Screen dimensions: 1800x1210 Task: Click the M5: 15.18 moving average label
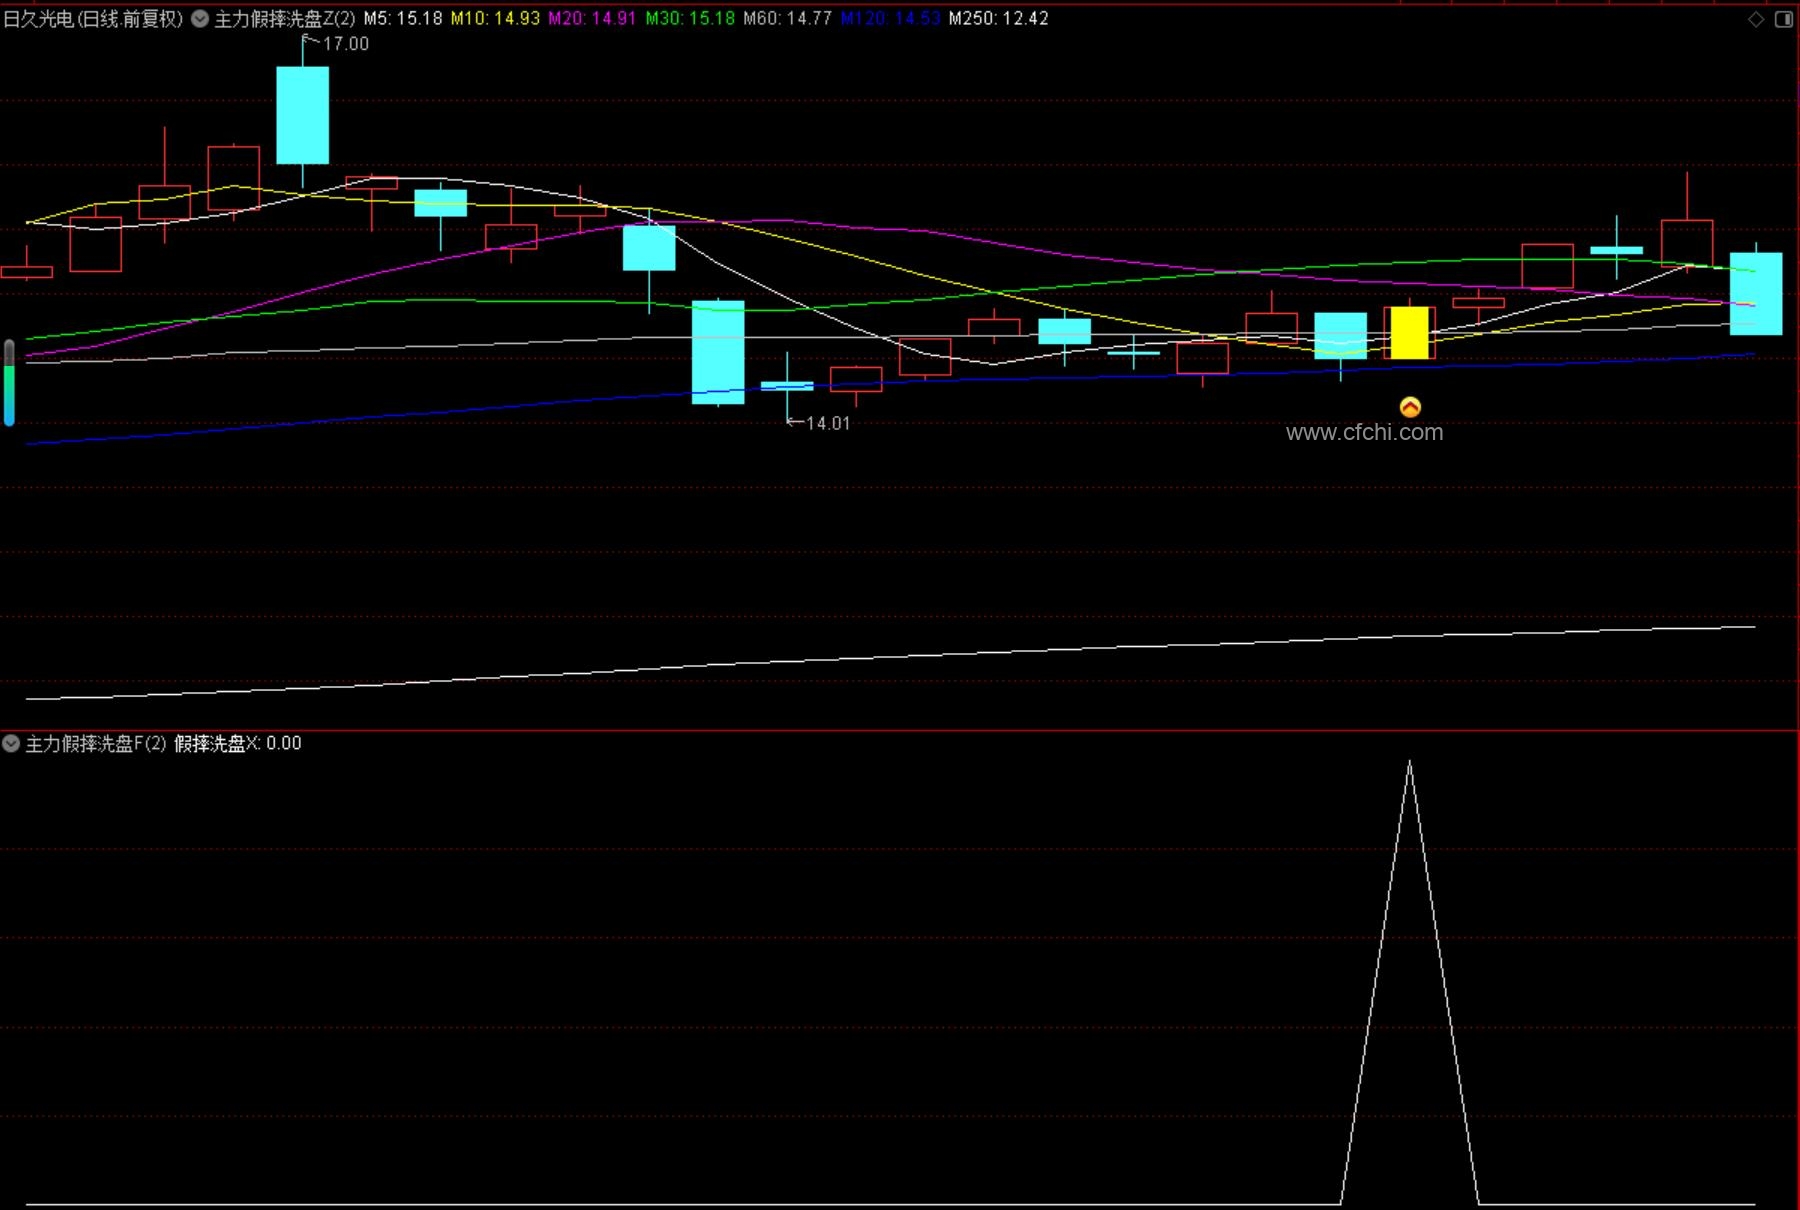403,18
